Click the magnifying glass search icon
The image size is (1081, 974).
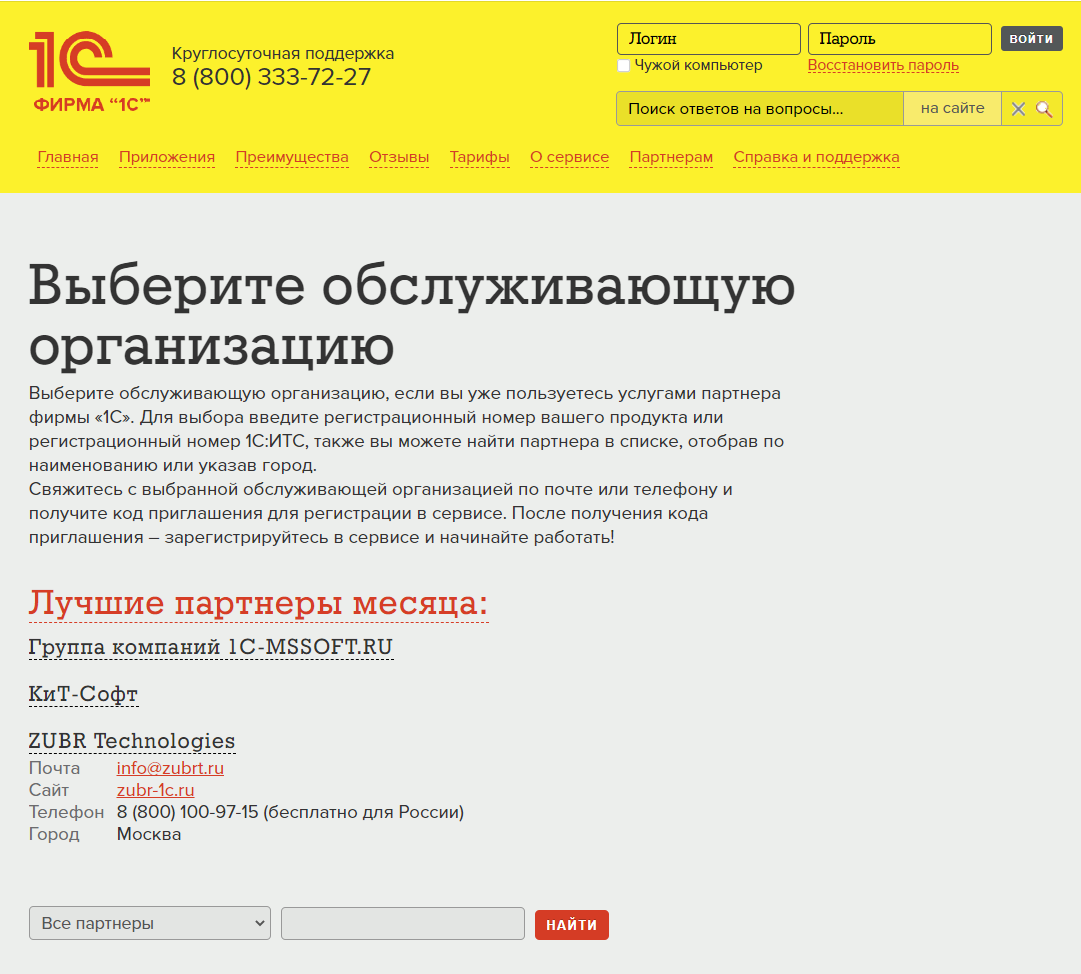(x=1044, y=109)
